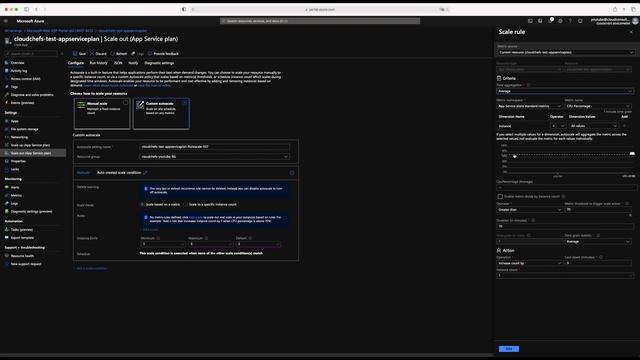This screenshot has height=360, width=640.
Task: Open the notifications bell icon
Action: tap(550, 21)
